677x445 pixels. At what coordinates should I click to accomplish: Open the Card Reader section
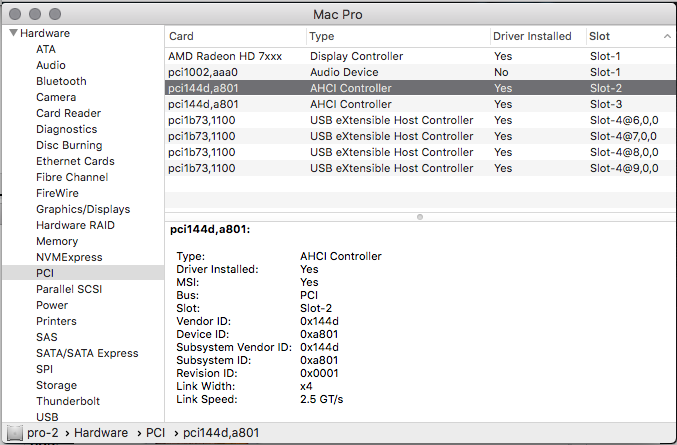(x=69, y=113)
